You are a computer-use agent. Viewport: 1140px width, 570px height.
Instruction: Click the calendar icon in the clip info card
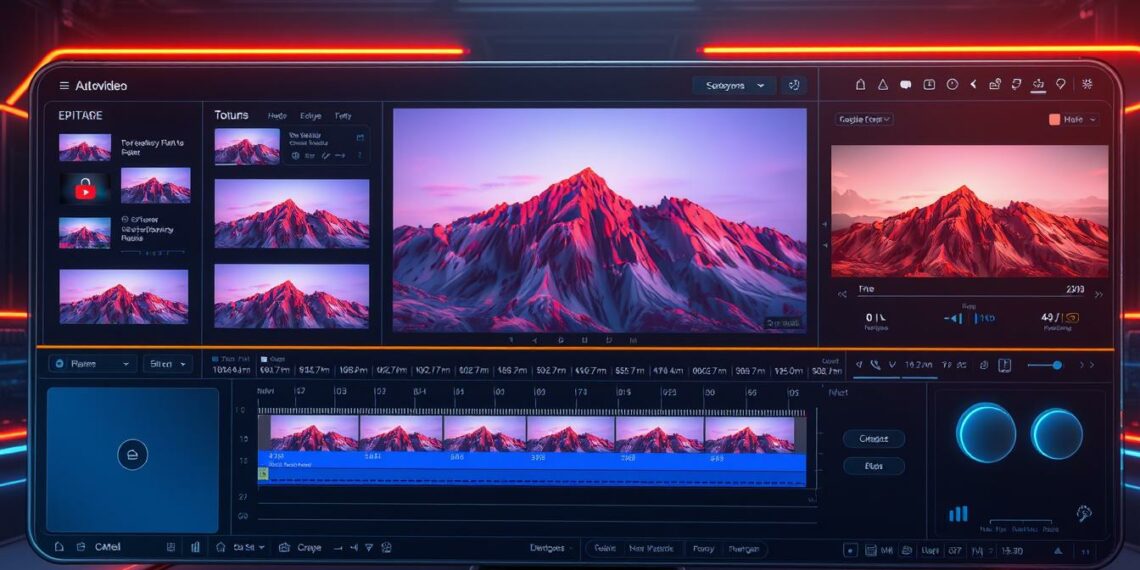[359, 137]
